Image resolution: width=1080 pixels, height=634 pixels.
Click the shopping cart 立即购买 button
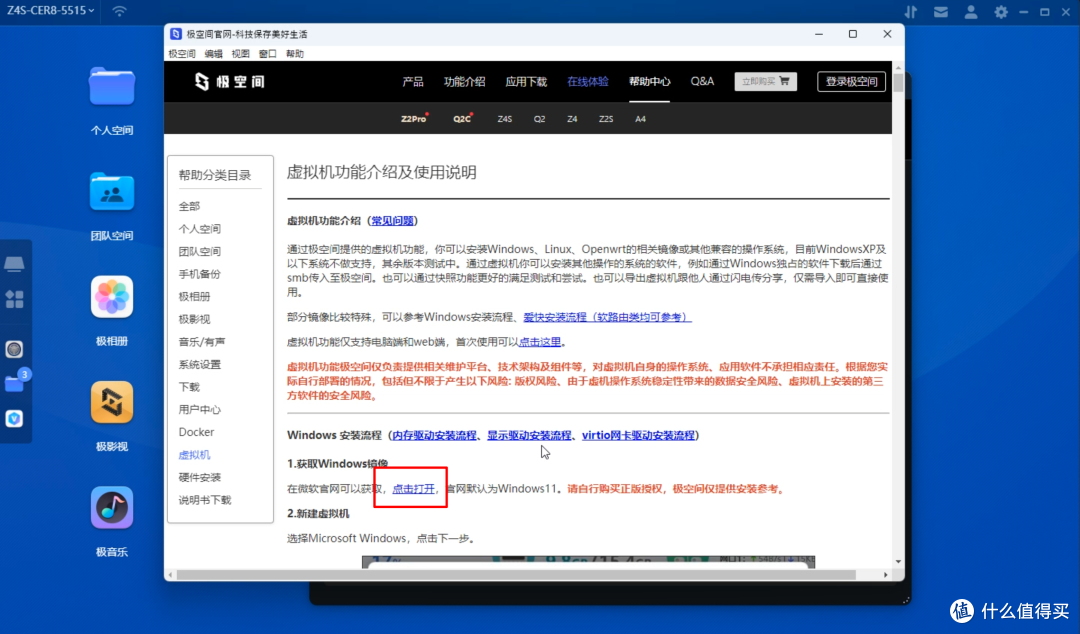click(765, 81)
